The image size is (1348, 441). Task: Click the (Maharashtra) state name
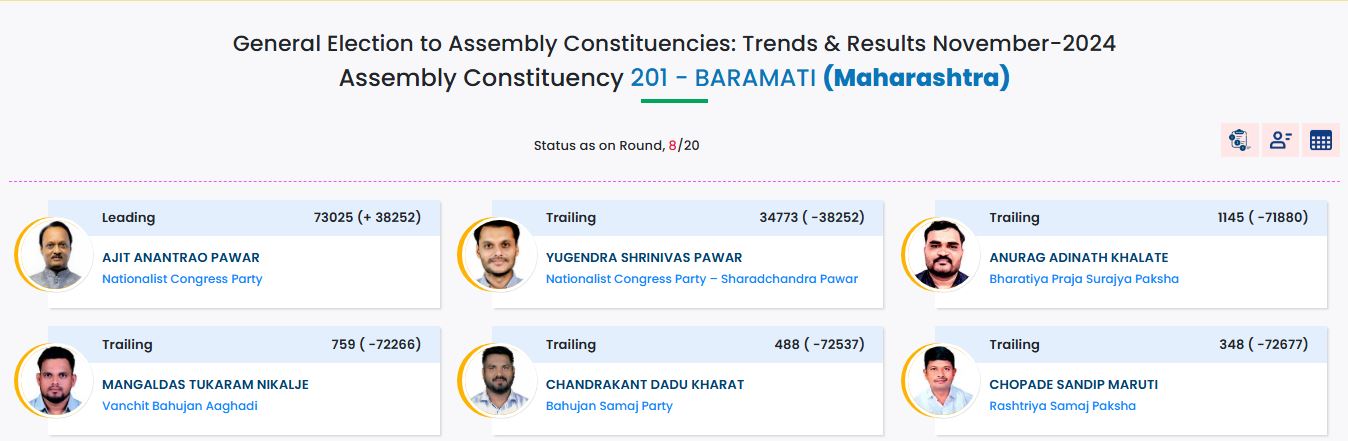[916, 77]
